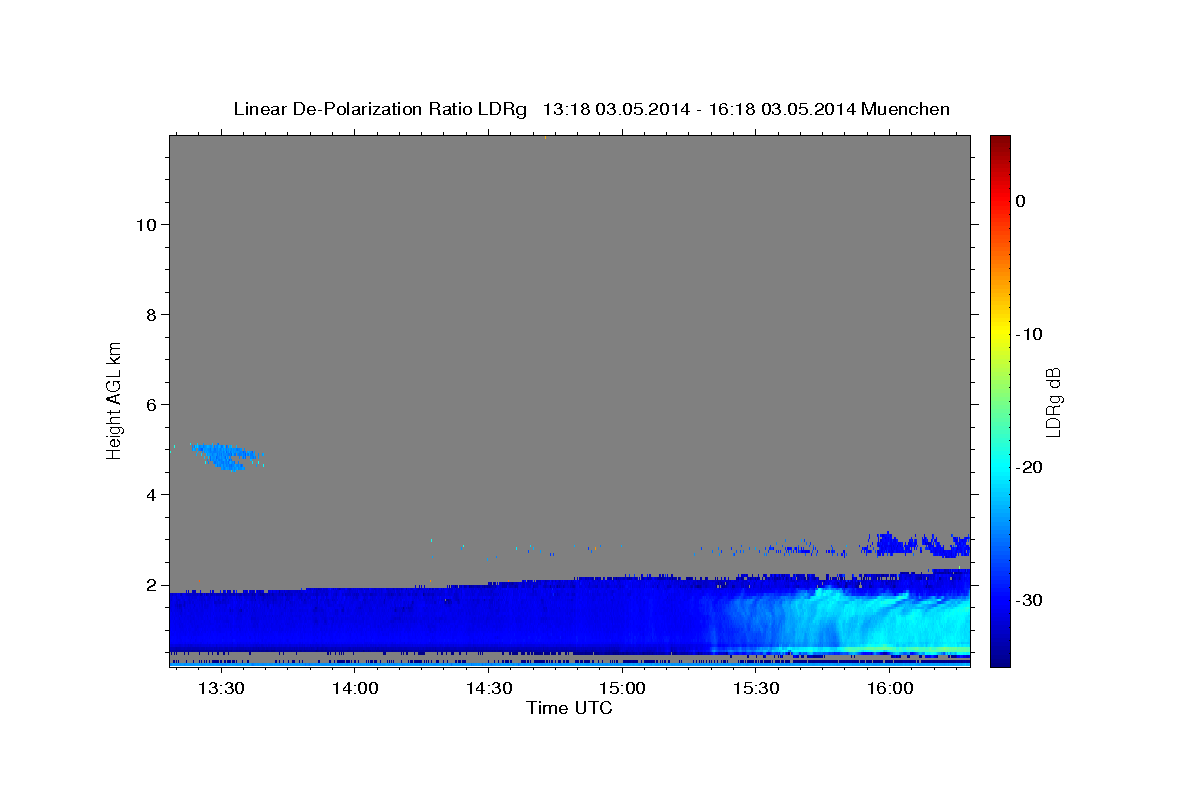Click the '14:00' time tick label

tap(355, 689)
